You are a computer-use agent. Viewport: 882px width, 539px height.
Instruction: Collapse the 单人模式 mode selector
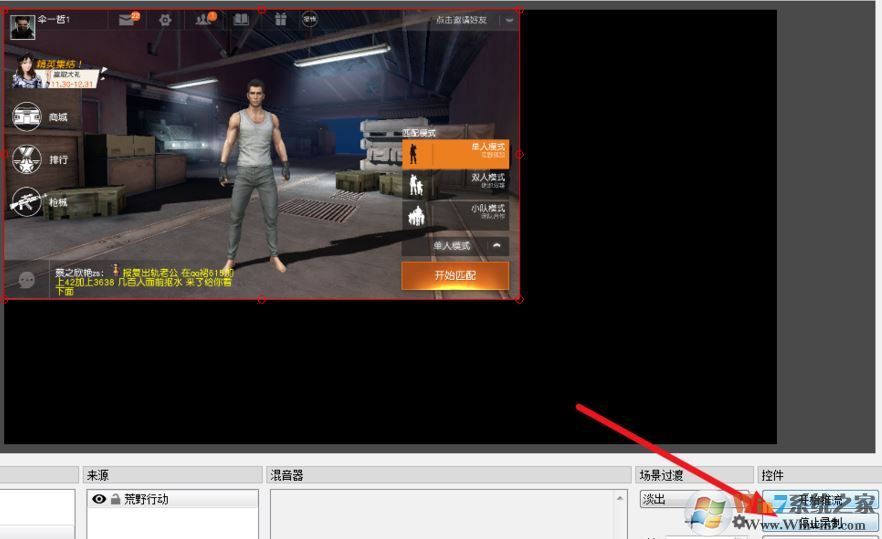pos(497,246)
